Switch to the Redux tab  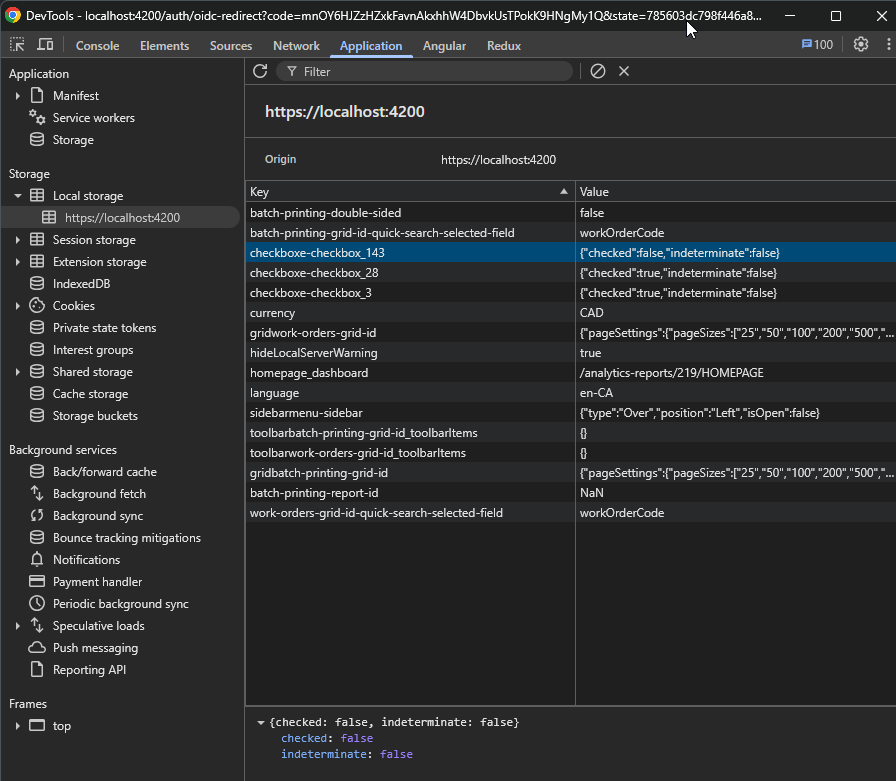pyautogui.click(x=504, y=46)
